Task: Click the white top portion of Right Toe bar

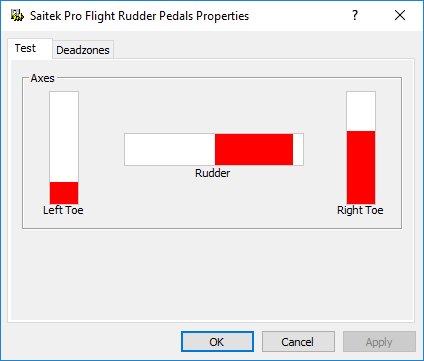Action: pyautogui.click(x=361, y=112)
